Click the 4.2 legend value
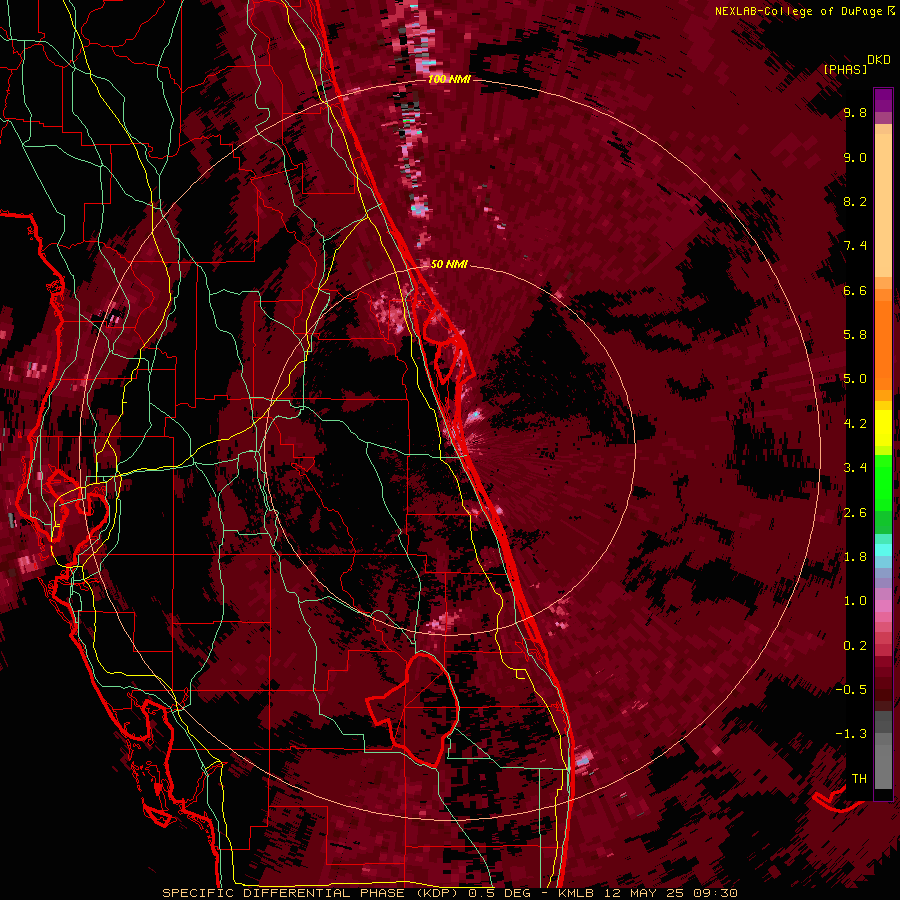 click(x=855, y=424)
